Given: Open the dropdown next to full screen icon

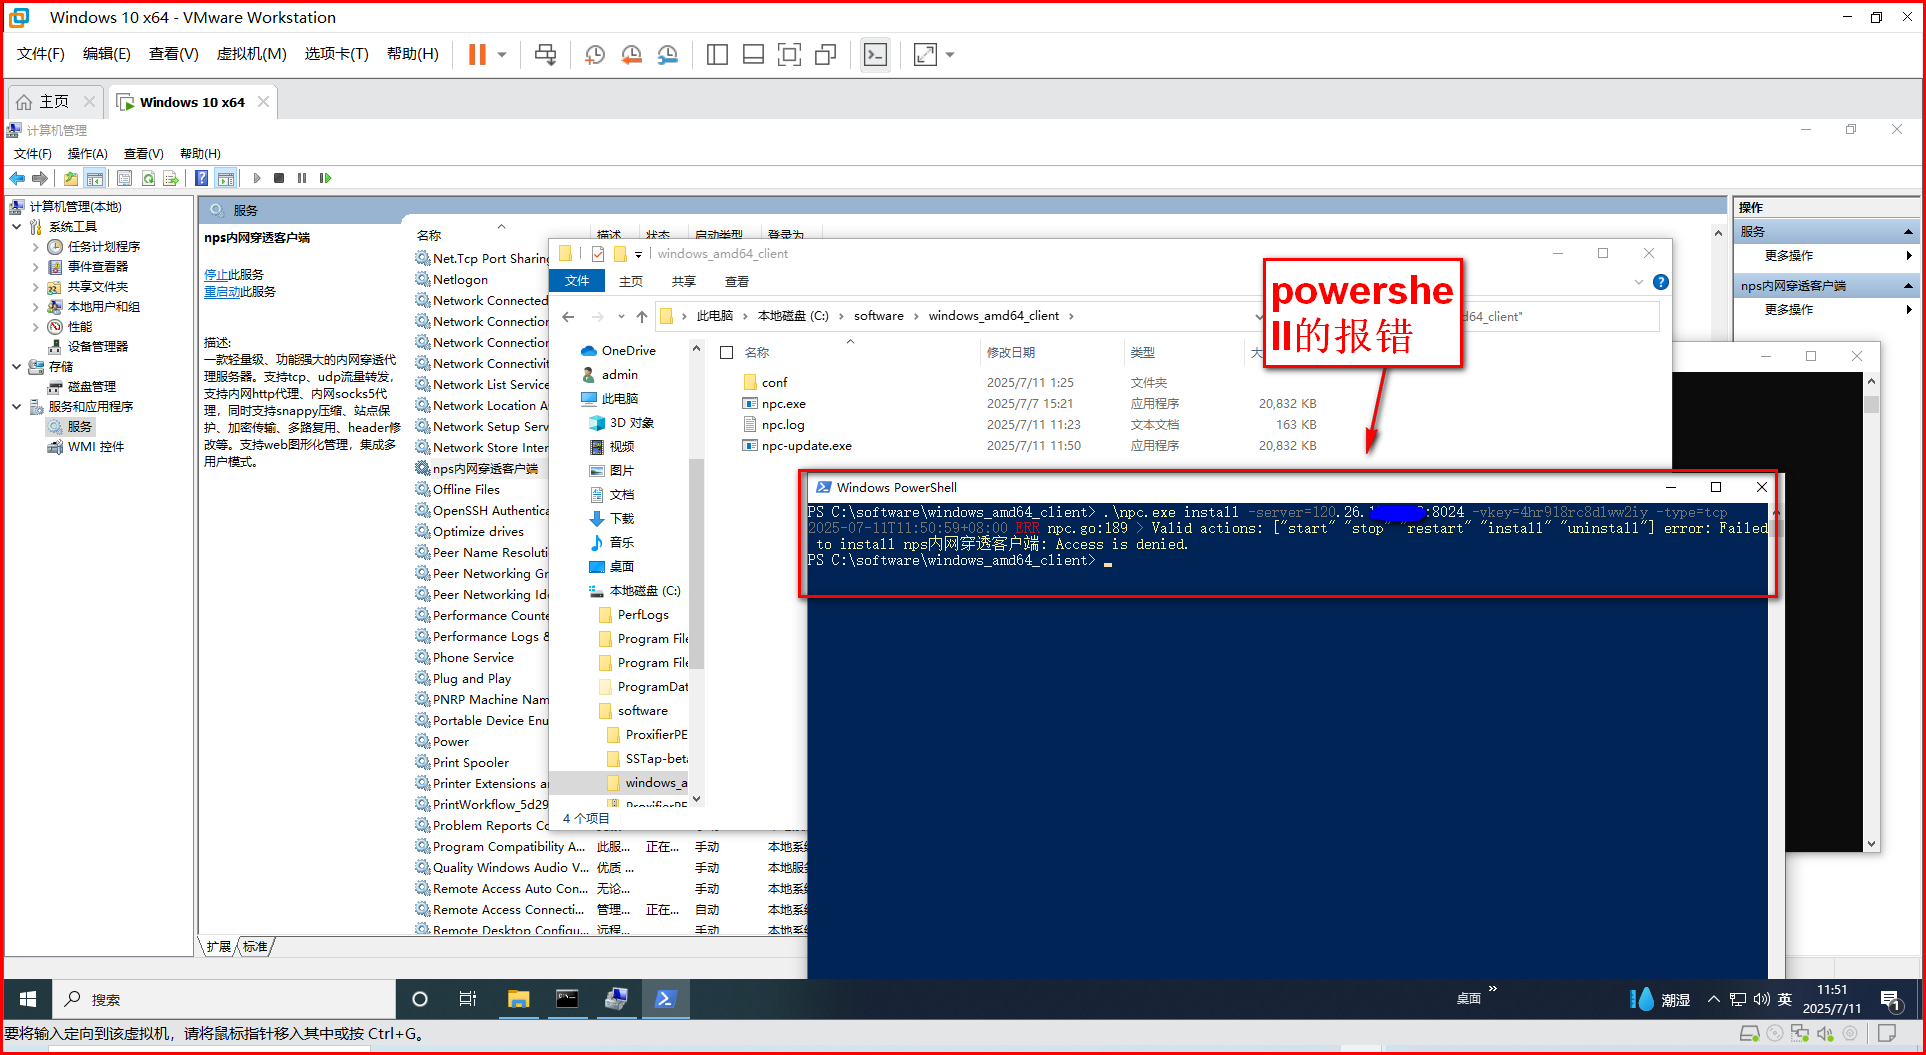Looking at the screenshot, I should pos(950,55).
